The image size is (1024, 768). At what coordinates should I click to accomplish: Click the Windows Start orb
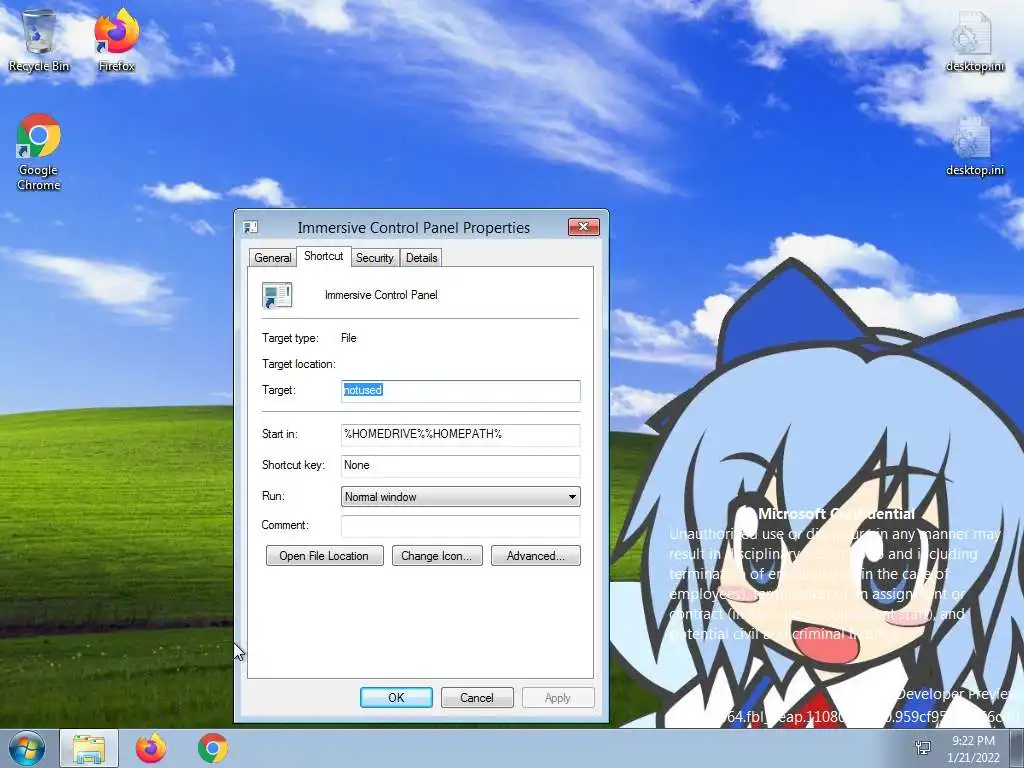27,748
